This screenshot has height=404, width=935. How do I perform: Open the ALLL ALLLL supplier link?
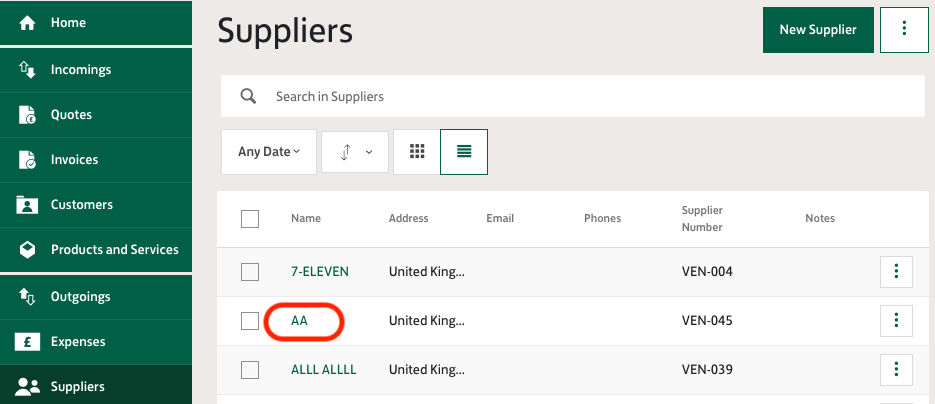pyautogui.click(x=324, y=369)
